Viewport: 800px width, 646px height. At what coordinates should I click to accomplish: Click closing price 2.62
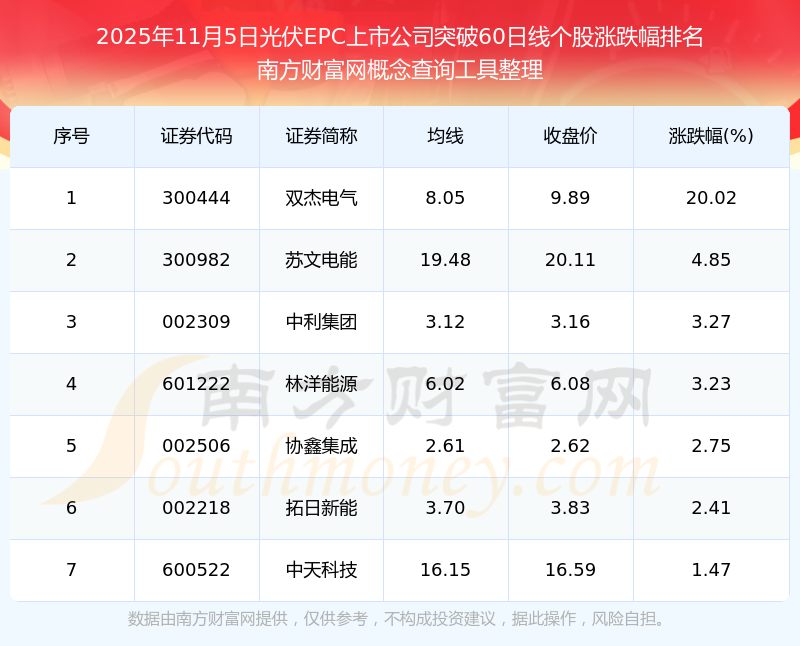coord(570,446)
